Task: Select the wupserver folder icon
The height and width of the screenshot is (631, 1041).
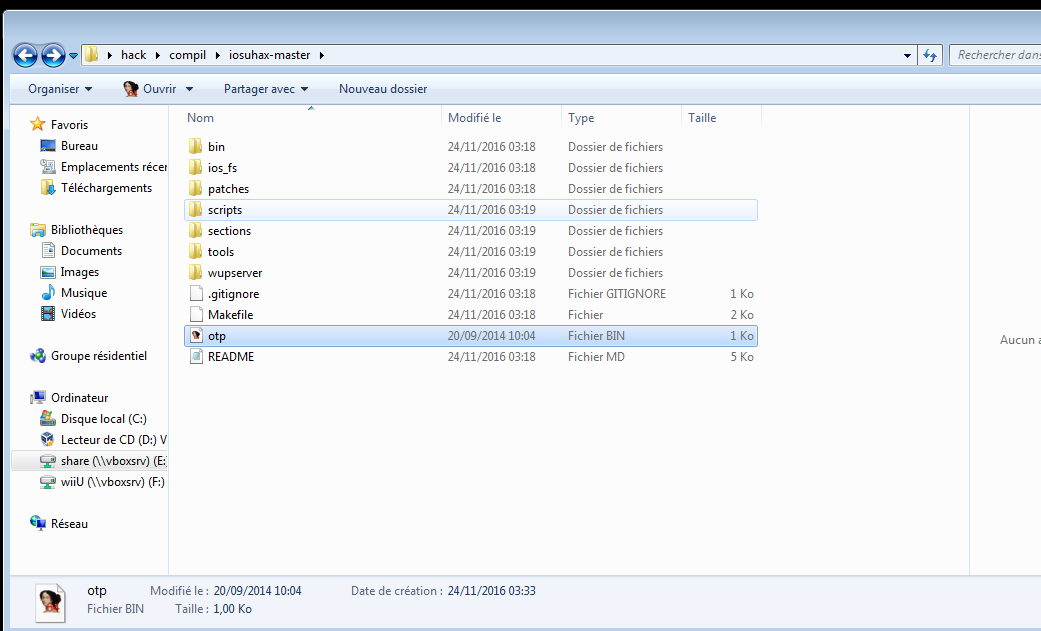Action: click(195, 272)
